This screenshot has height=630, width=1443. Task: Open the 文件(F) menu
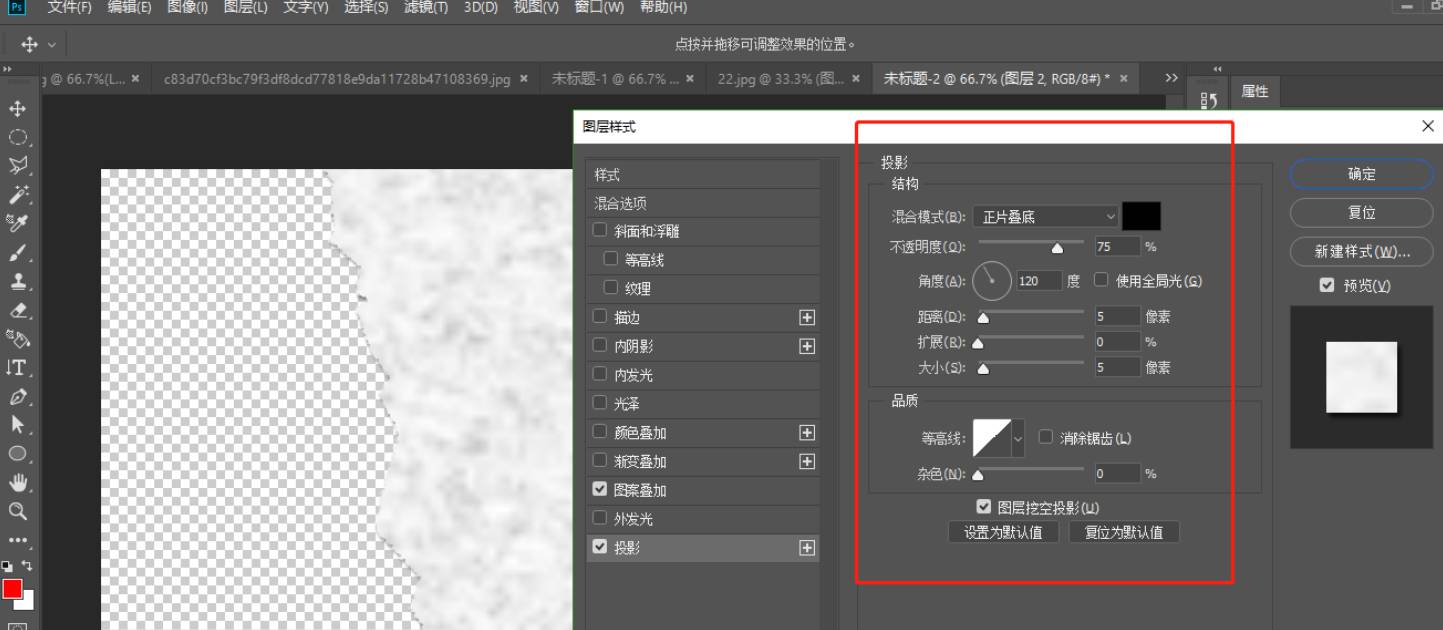point(70,8)
